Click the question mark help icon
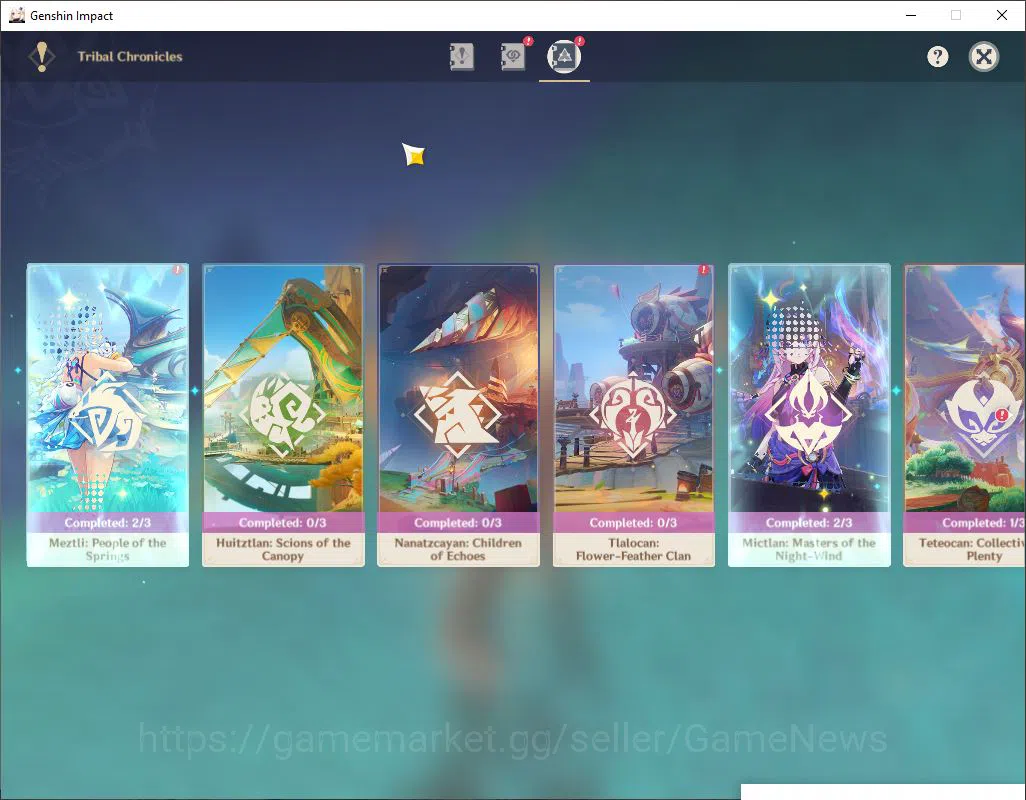Image resolution: width=1026 pixels, height=800 pixels. (x=938, y=57)
